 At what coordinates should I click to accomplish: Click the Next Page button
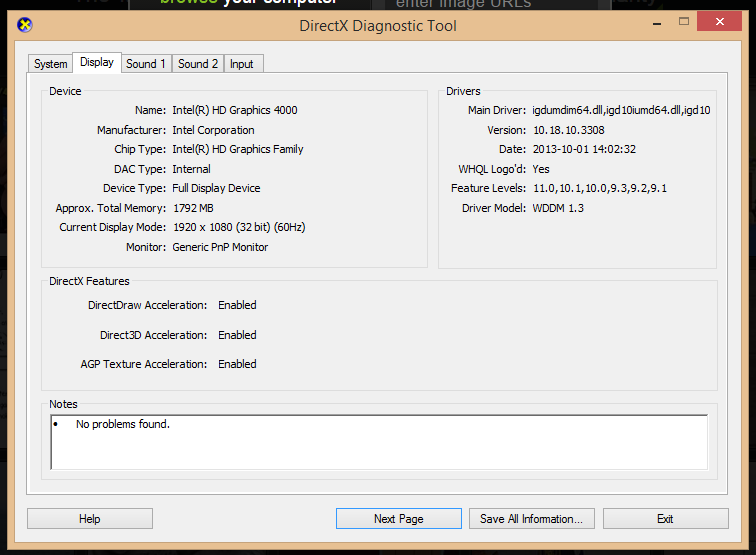(x=399, y=518)
